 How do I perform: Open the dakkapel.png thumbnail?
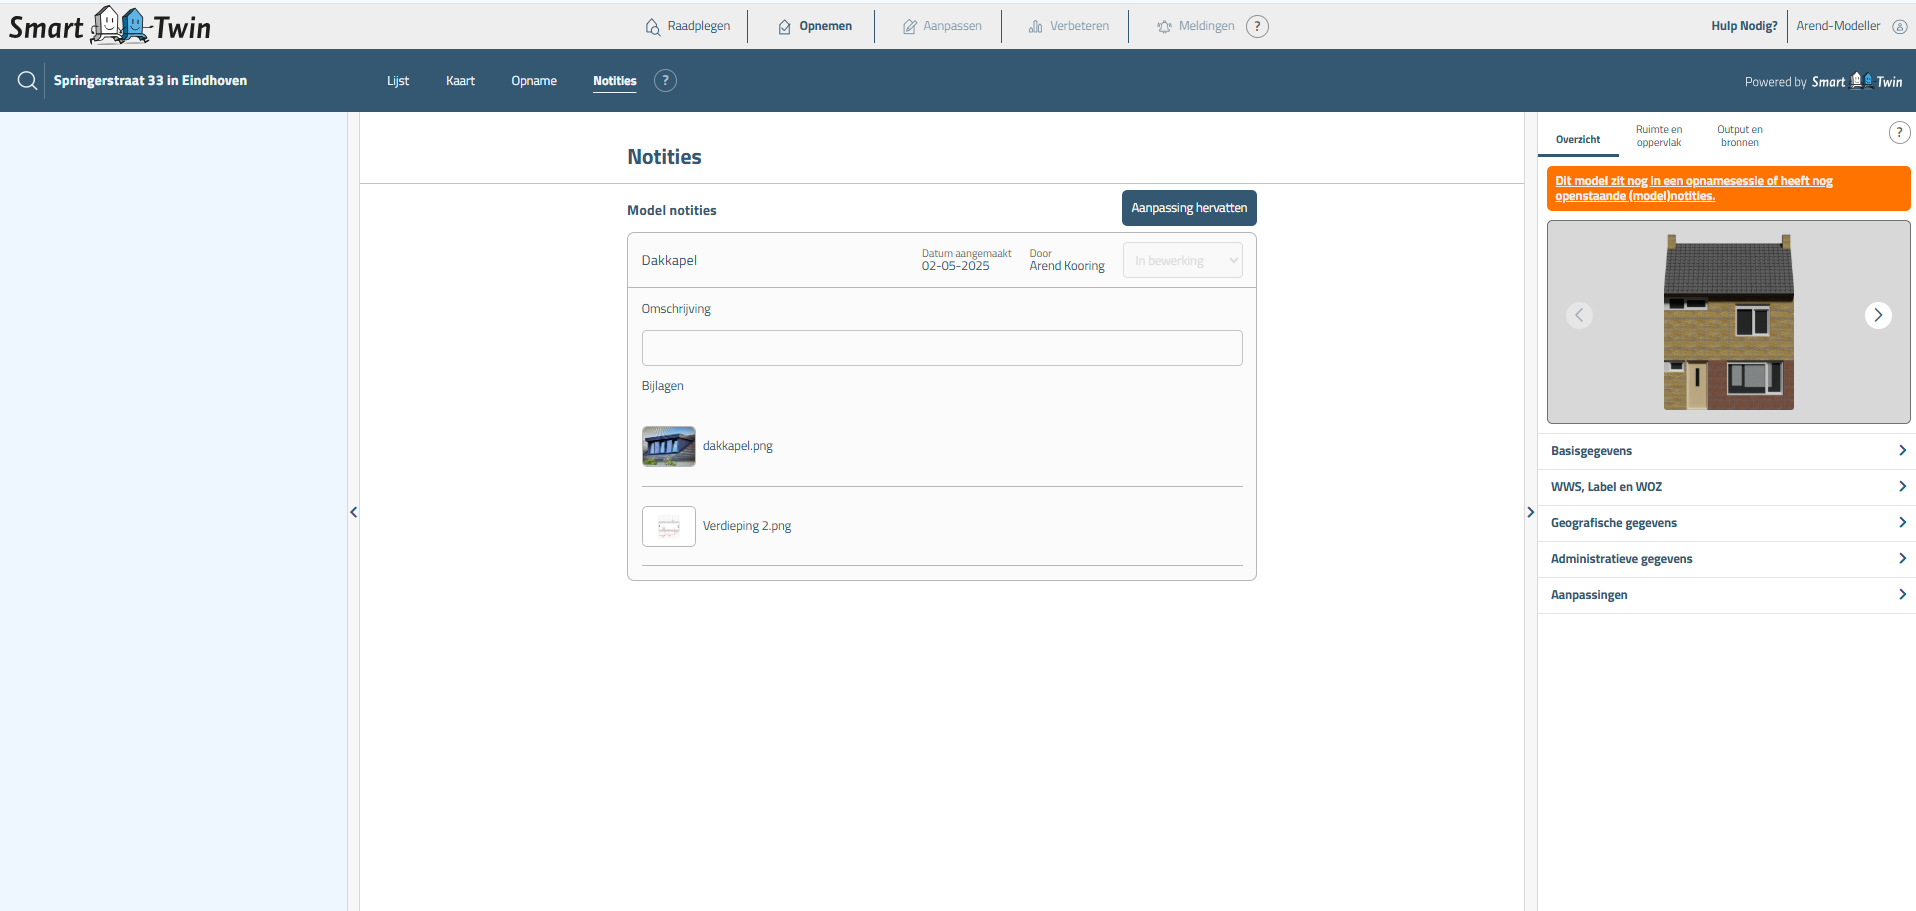pos(668,446)
